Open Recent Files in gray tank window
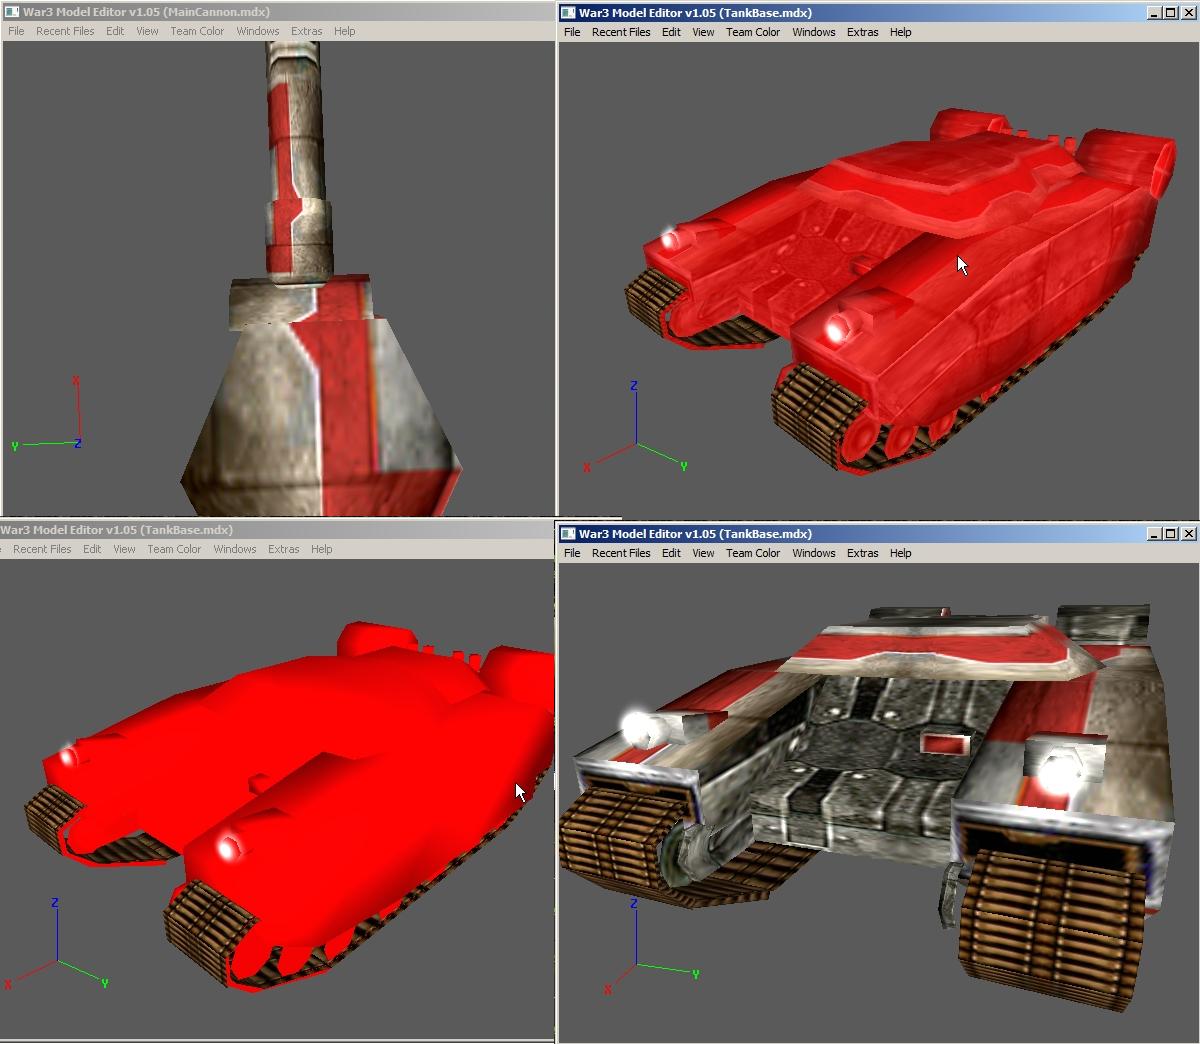This screenshot has width=1200, height=1044. click(621, 553)
